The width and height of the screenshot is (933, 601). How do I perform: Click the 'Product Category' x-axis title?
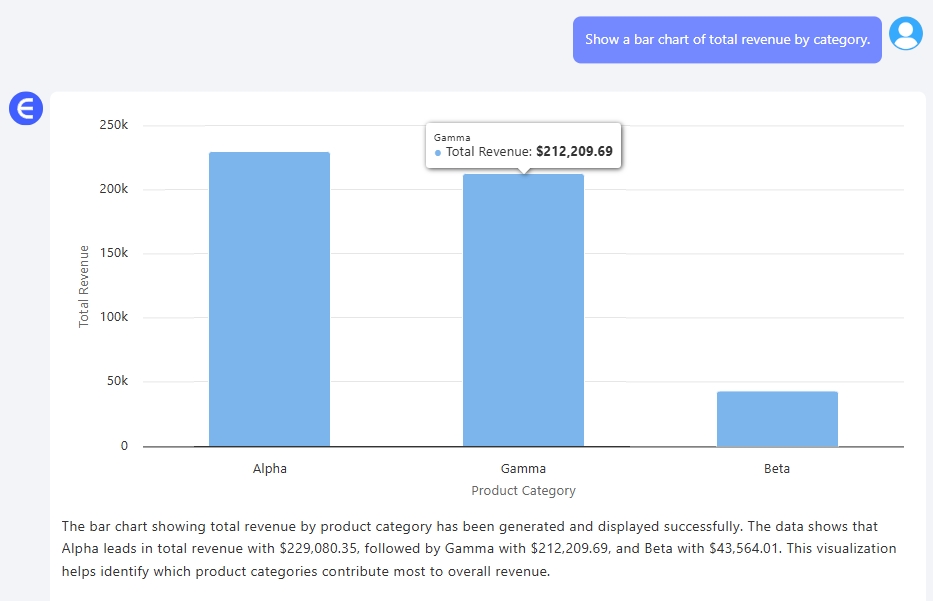click(x=523, y=491)
